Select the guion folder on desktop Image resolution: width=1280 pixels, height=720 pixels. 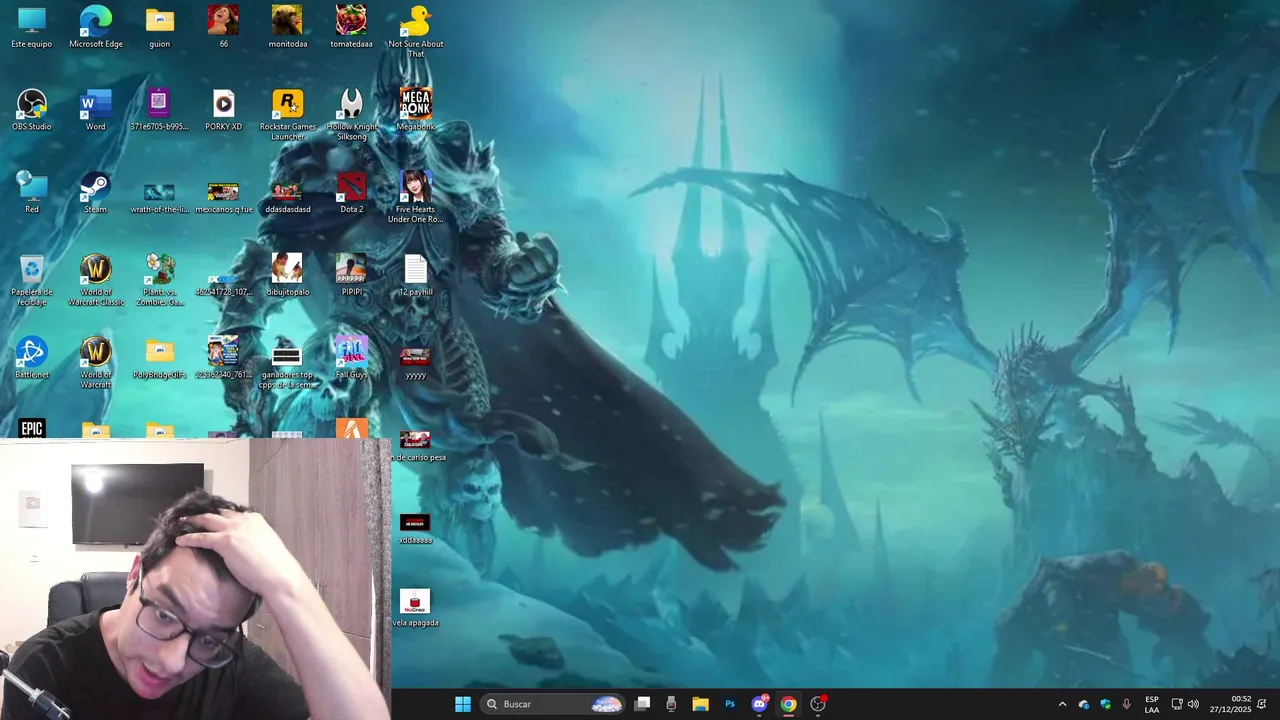pyautogui.click(x=159, y=27)
